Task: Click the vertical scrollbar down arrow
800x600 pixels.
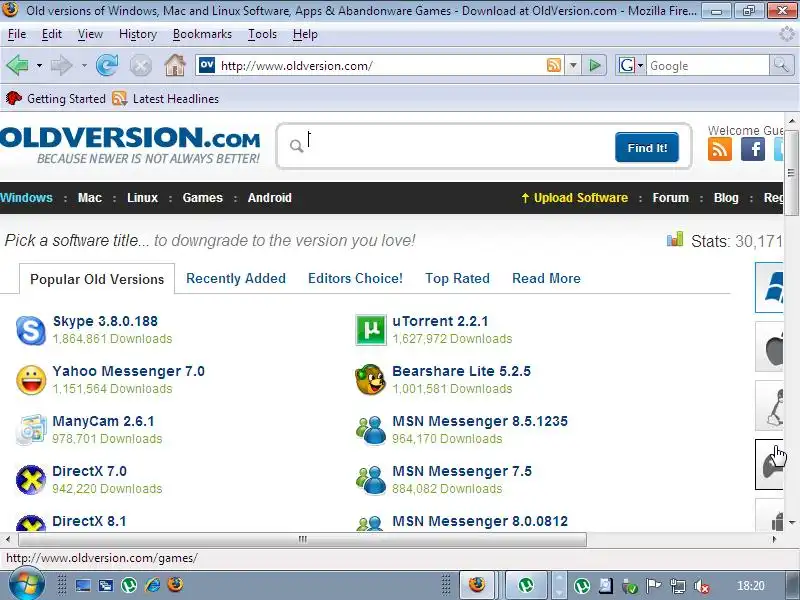Action: [x=792, y=522]
